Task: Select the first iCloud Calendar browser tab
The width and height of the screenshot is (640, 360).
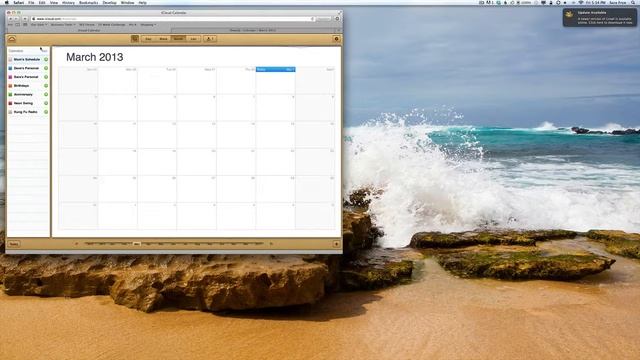Action: (89, 30)
